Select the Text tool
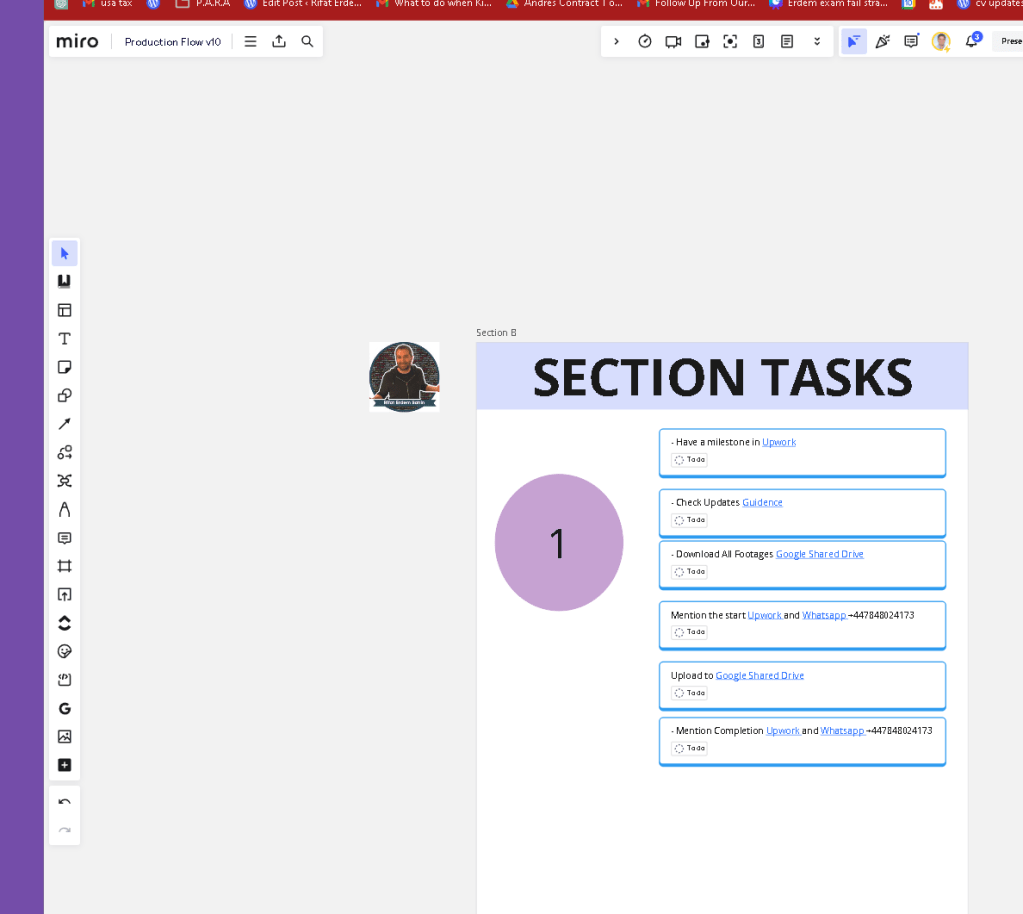Image resolution: width=1023 pixels, height=914 pixels. [x=65, y=339]
